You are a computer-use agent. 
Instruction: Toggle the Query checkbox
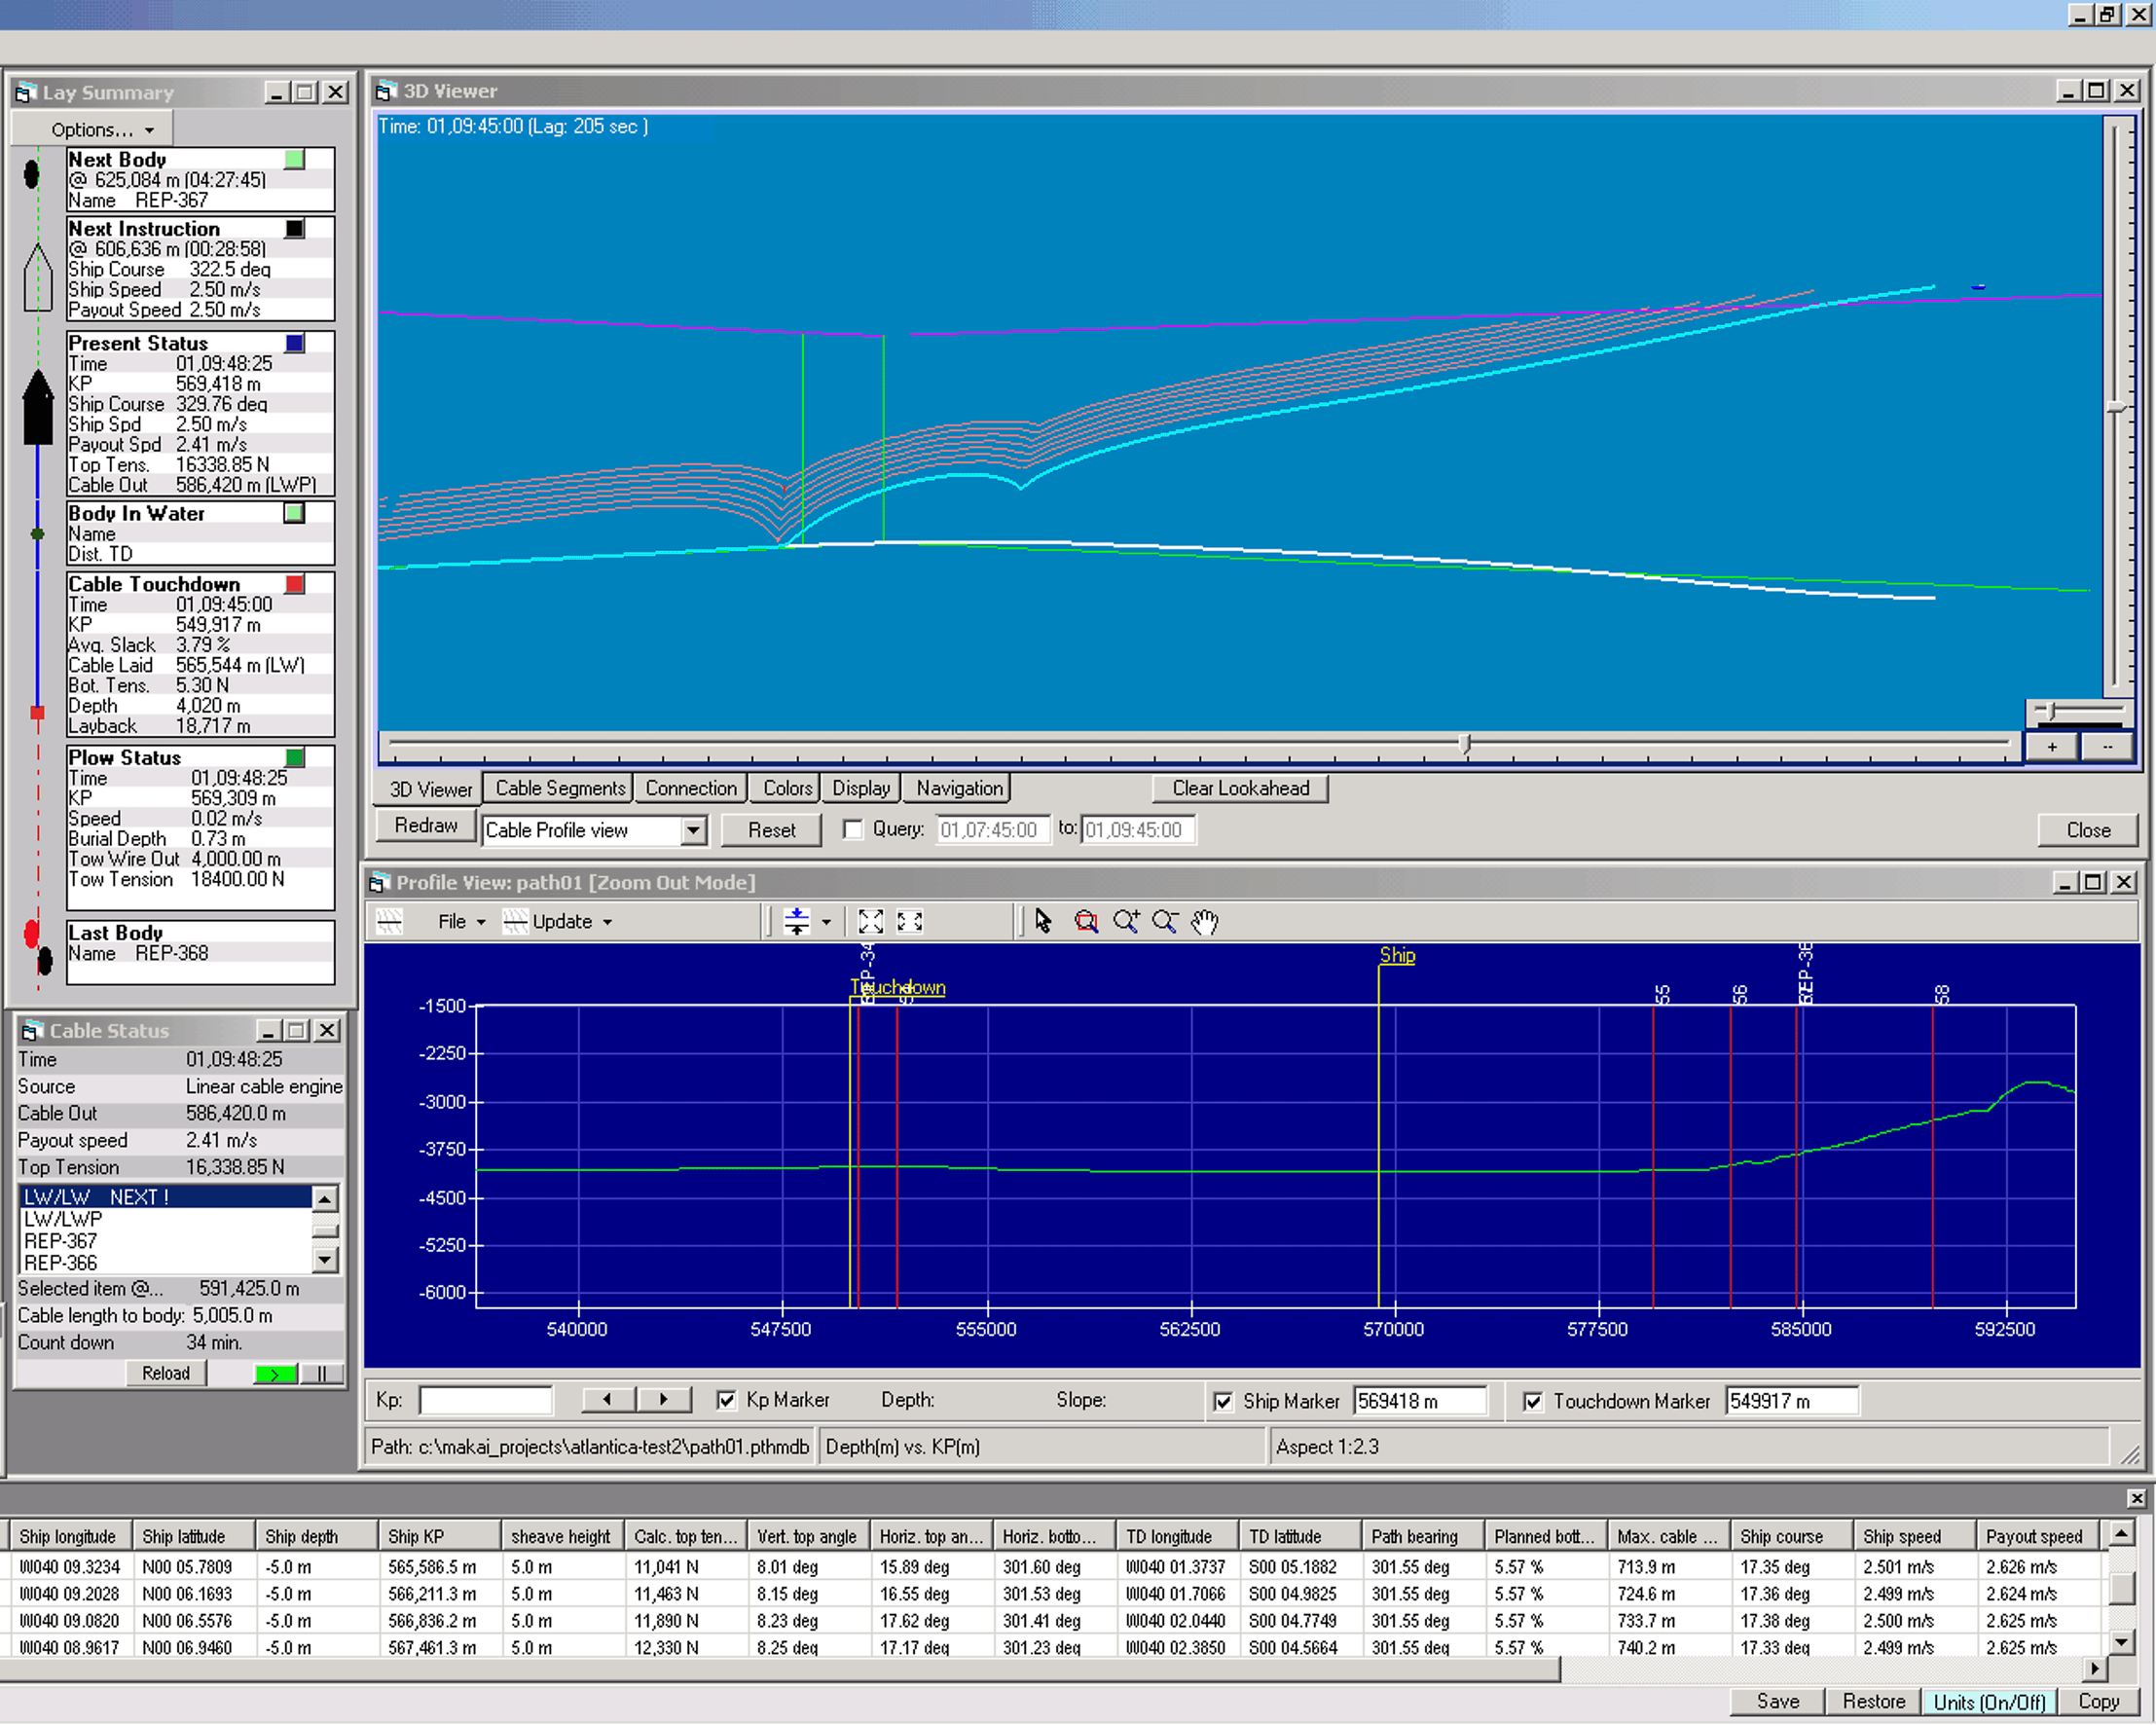click(x=853, y=830)
